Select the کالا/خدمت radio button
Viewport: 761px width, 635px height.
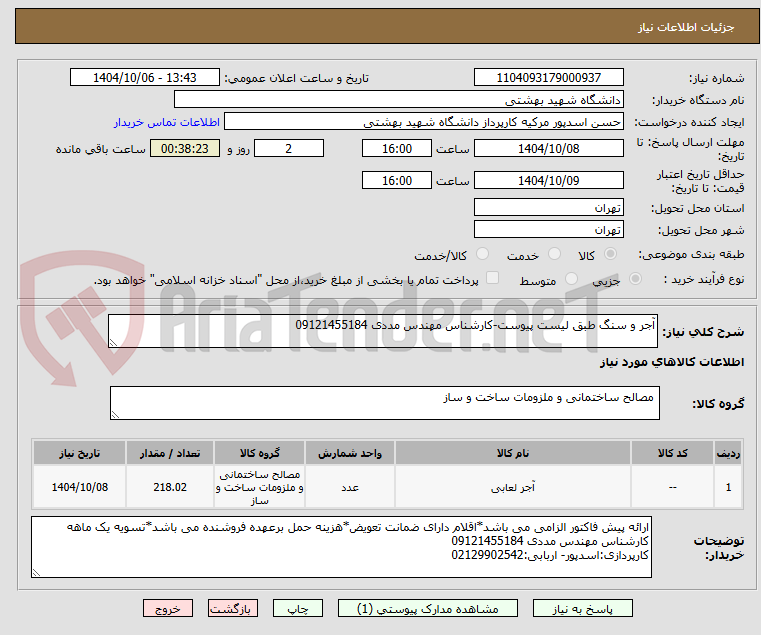coord(482,254)
